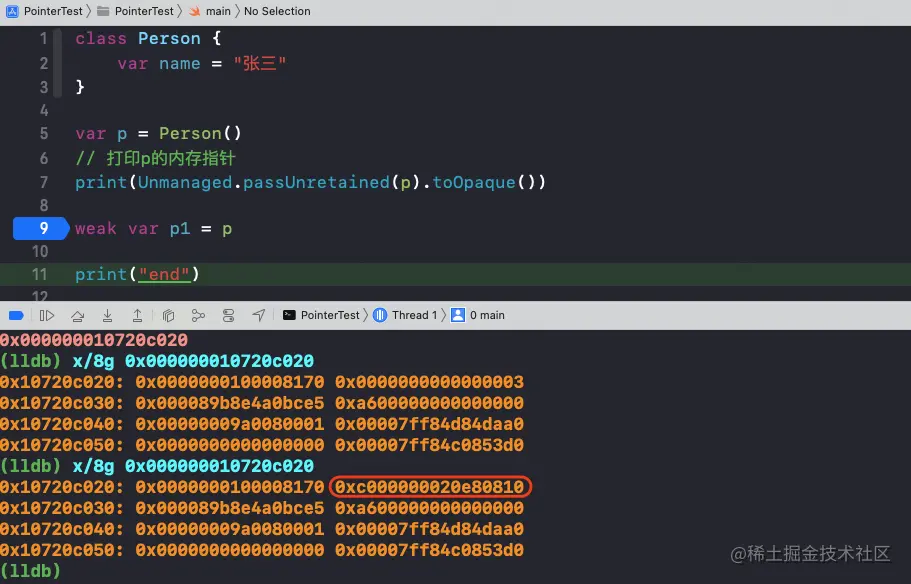Click the console output 0x000000010720c020 in red

tap(94, 340)
